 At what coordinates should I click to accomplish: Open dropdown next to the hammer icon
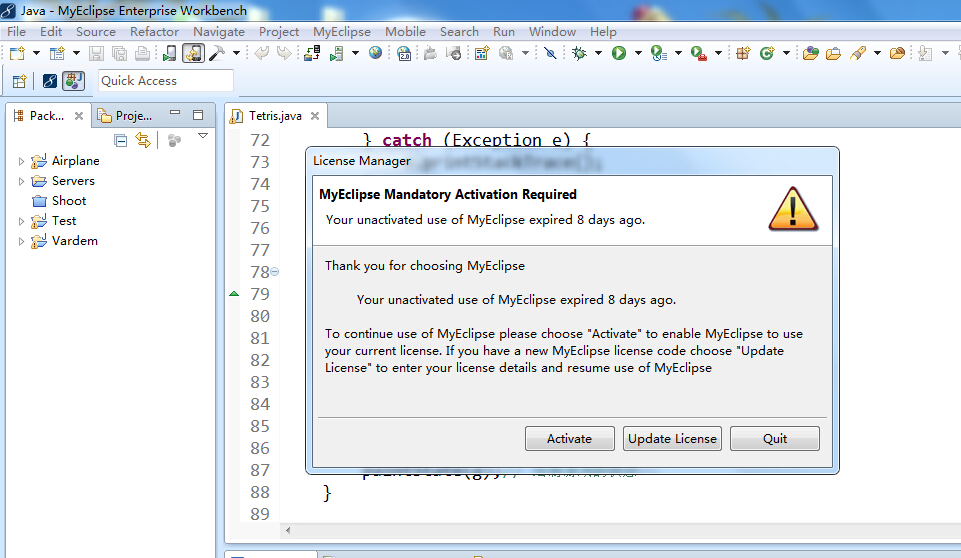coord(235,53)
